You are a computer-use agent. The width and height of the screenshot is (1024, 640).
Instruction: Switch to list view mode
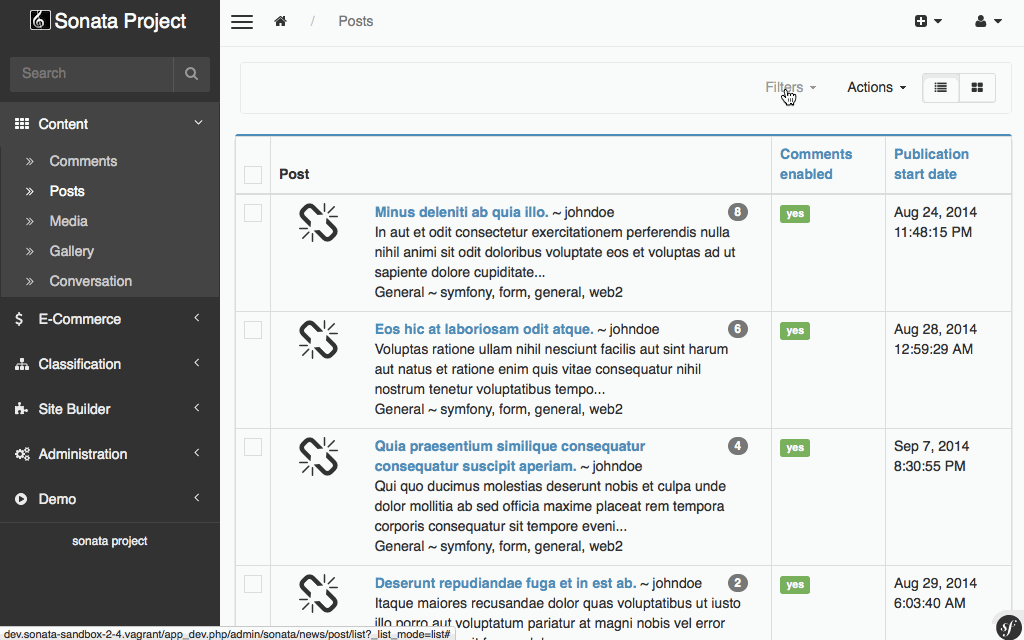coord(940,88)
